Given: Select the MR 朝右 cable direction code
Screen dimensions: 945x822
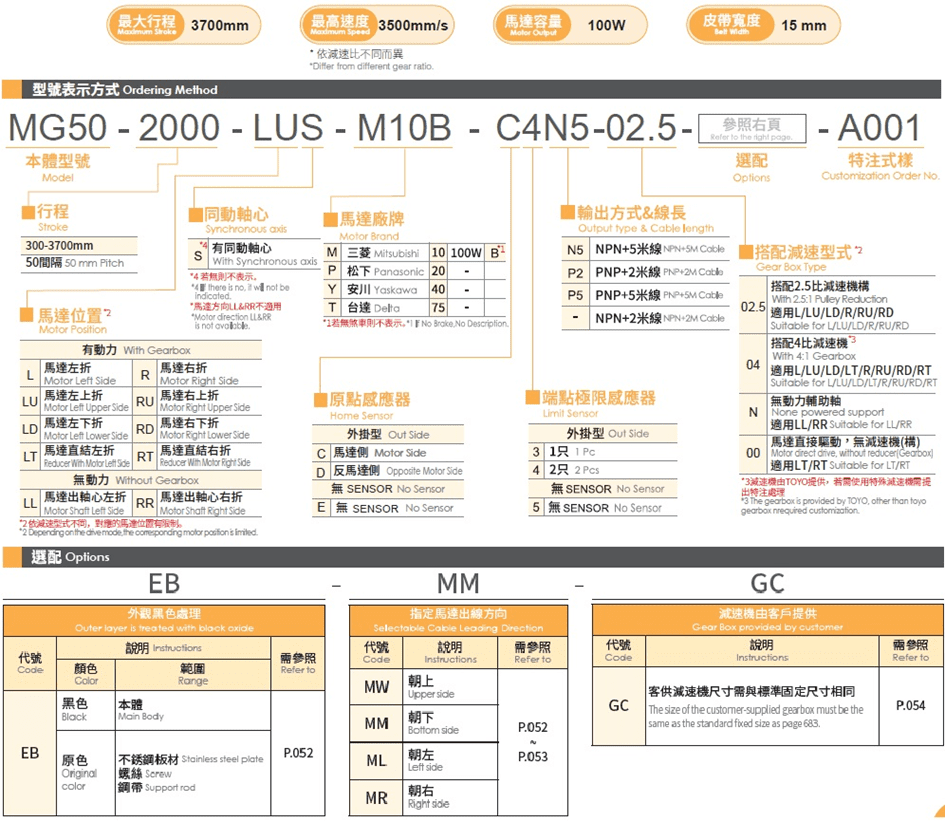Looking at the screenshot, I should tap(376, 797).
